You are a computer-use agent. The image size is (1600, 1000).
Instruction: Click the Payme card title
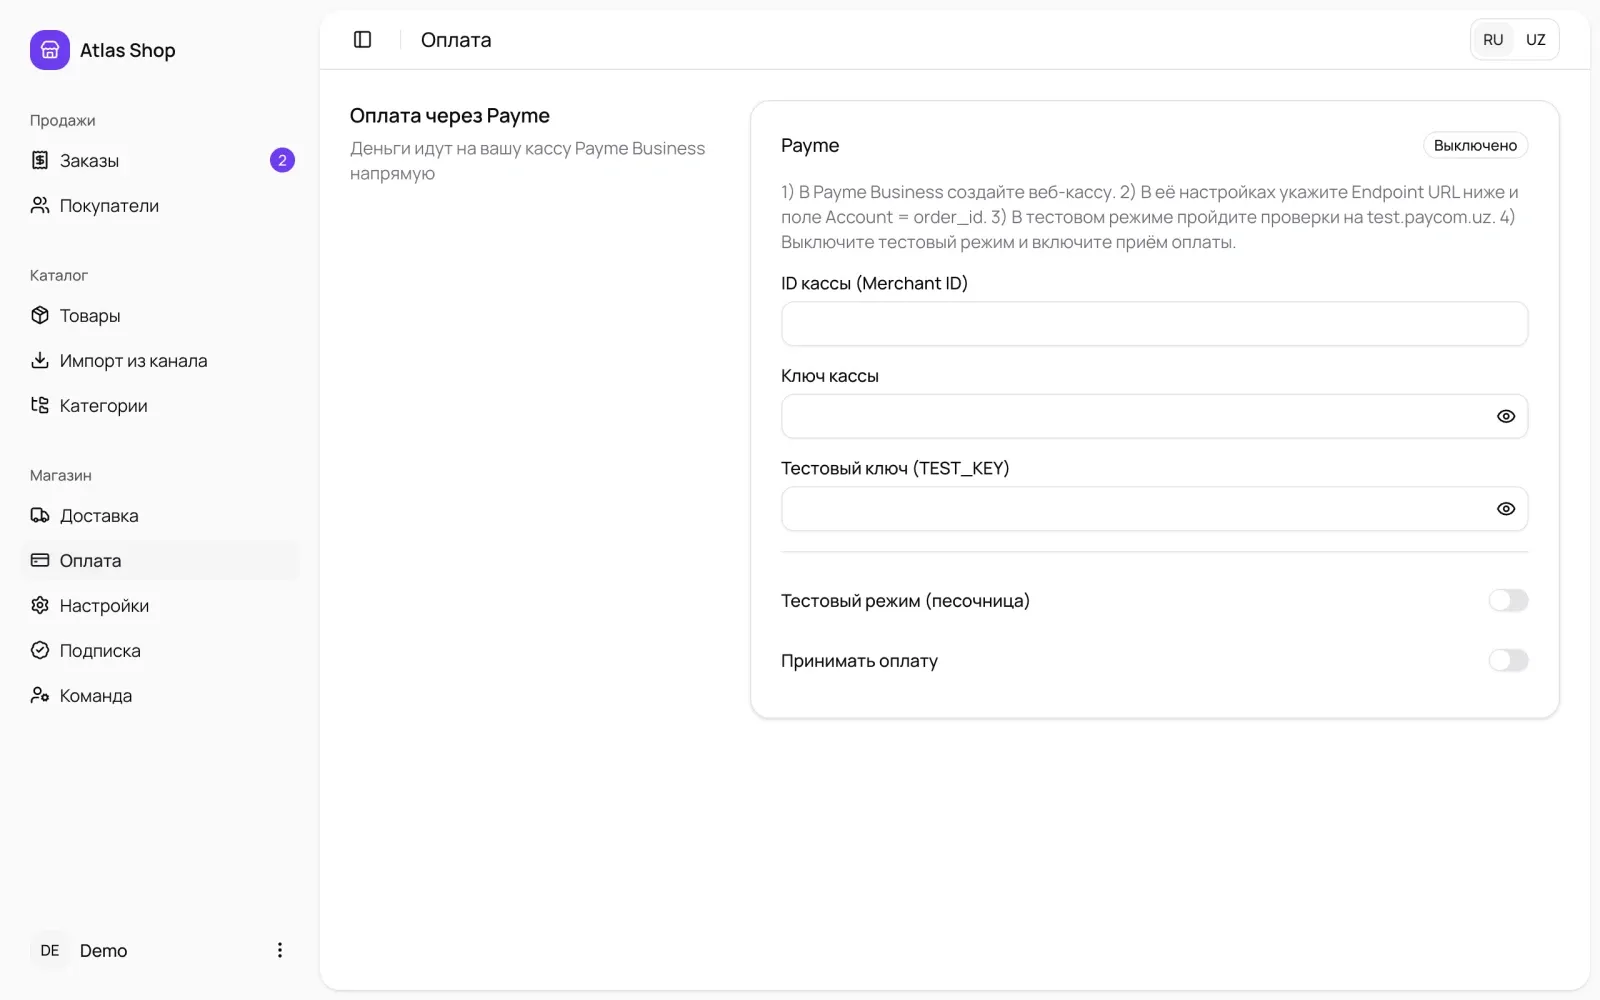coord(810,145)
